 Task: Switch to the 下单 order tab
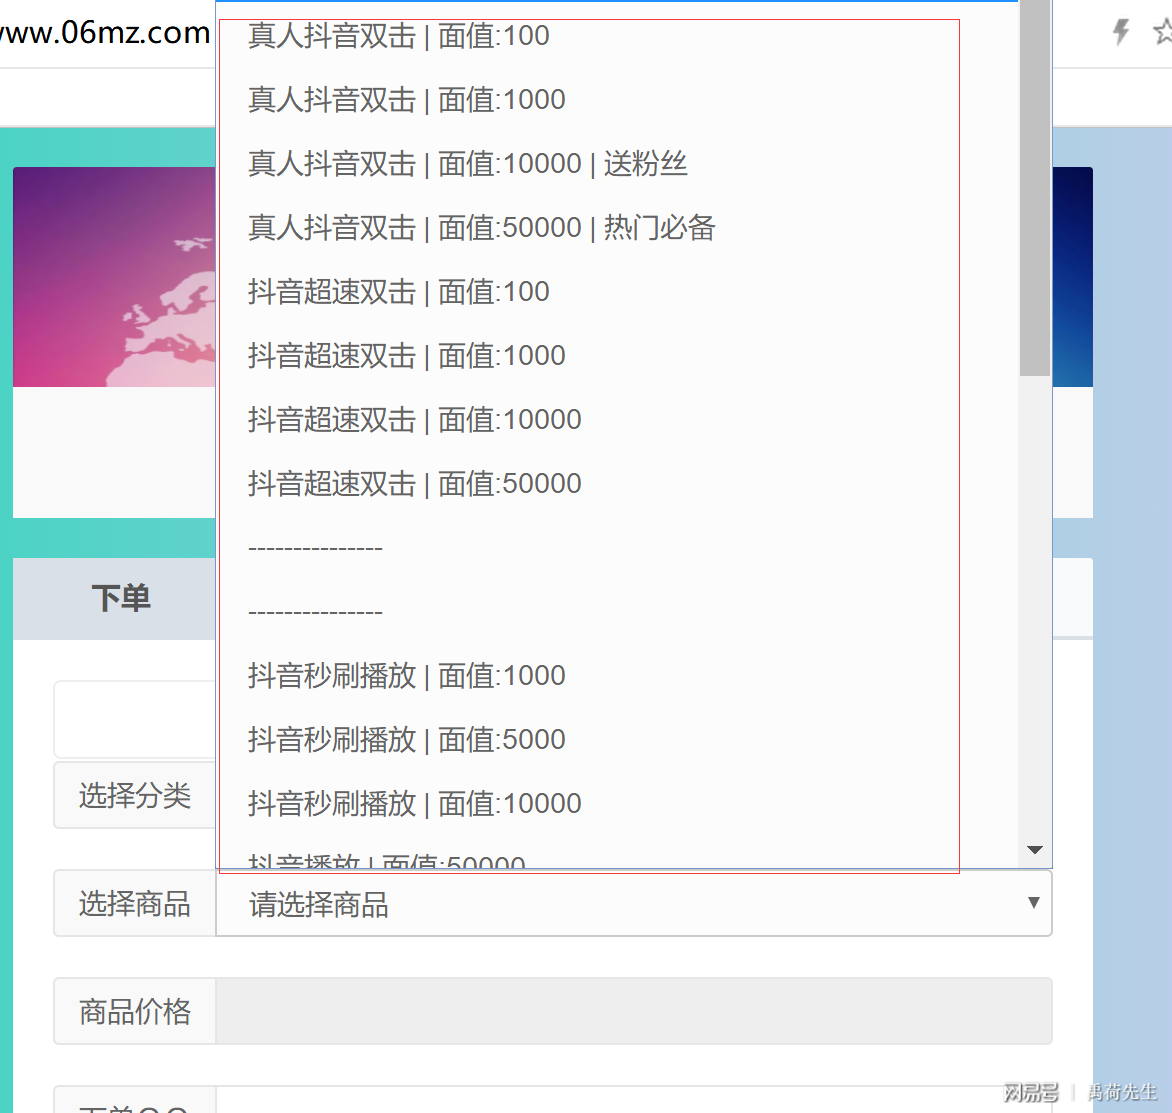point(122,598)
